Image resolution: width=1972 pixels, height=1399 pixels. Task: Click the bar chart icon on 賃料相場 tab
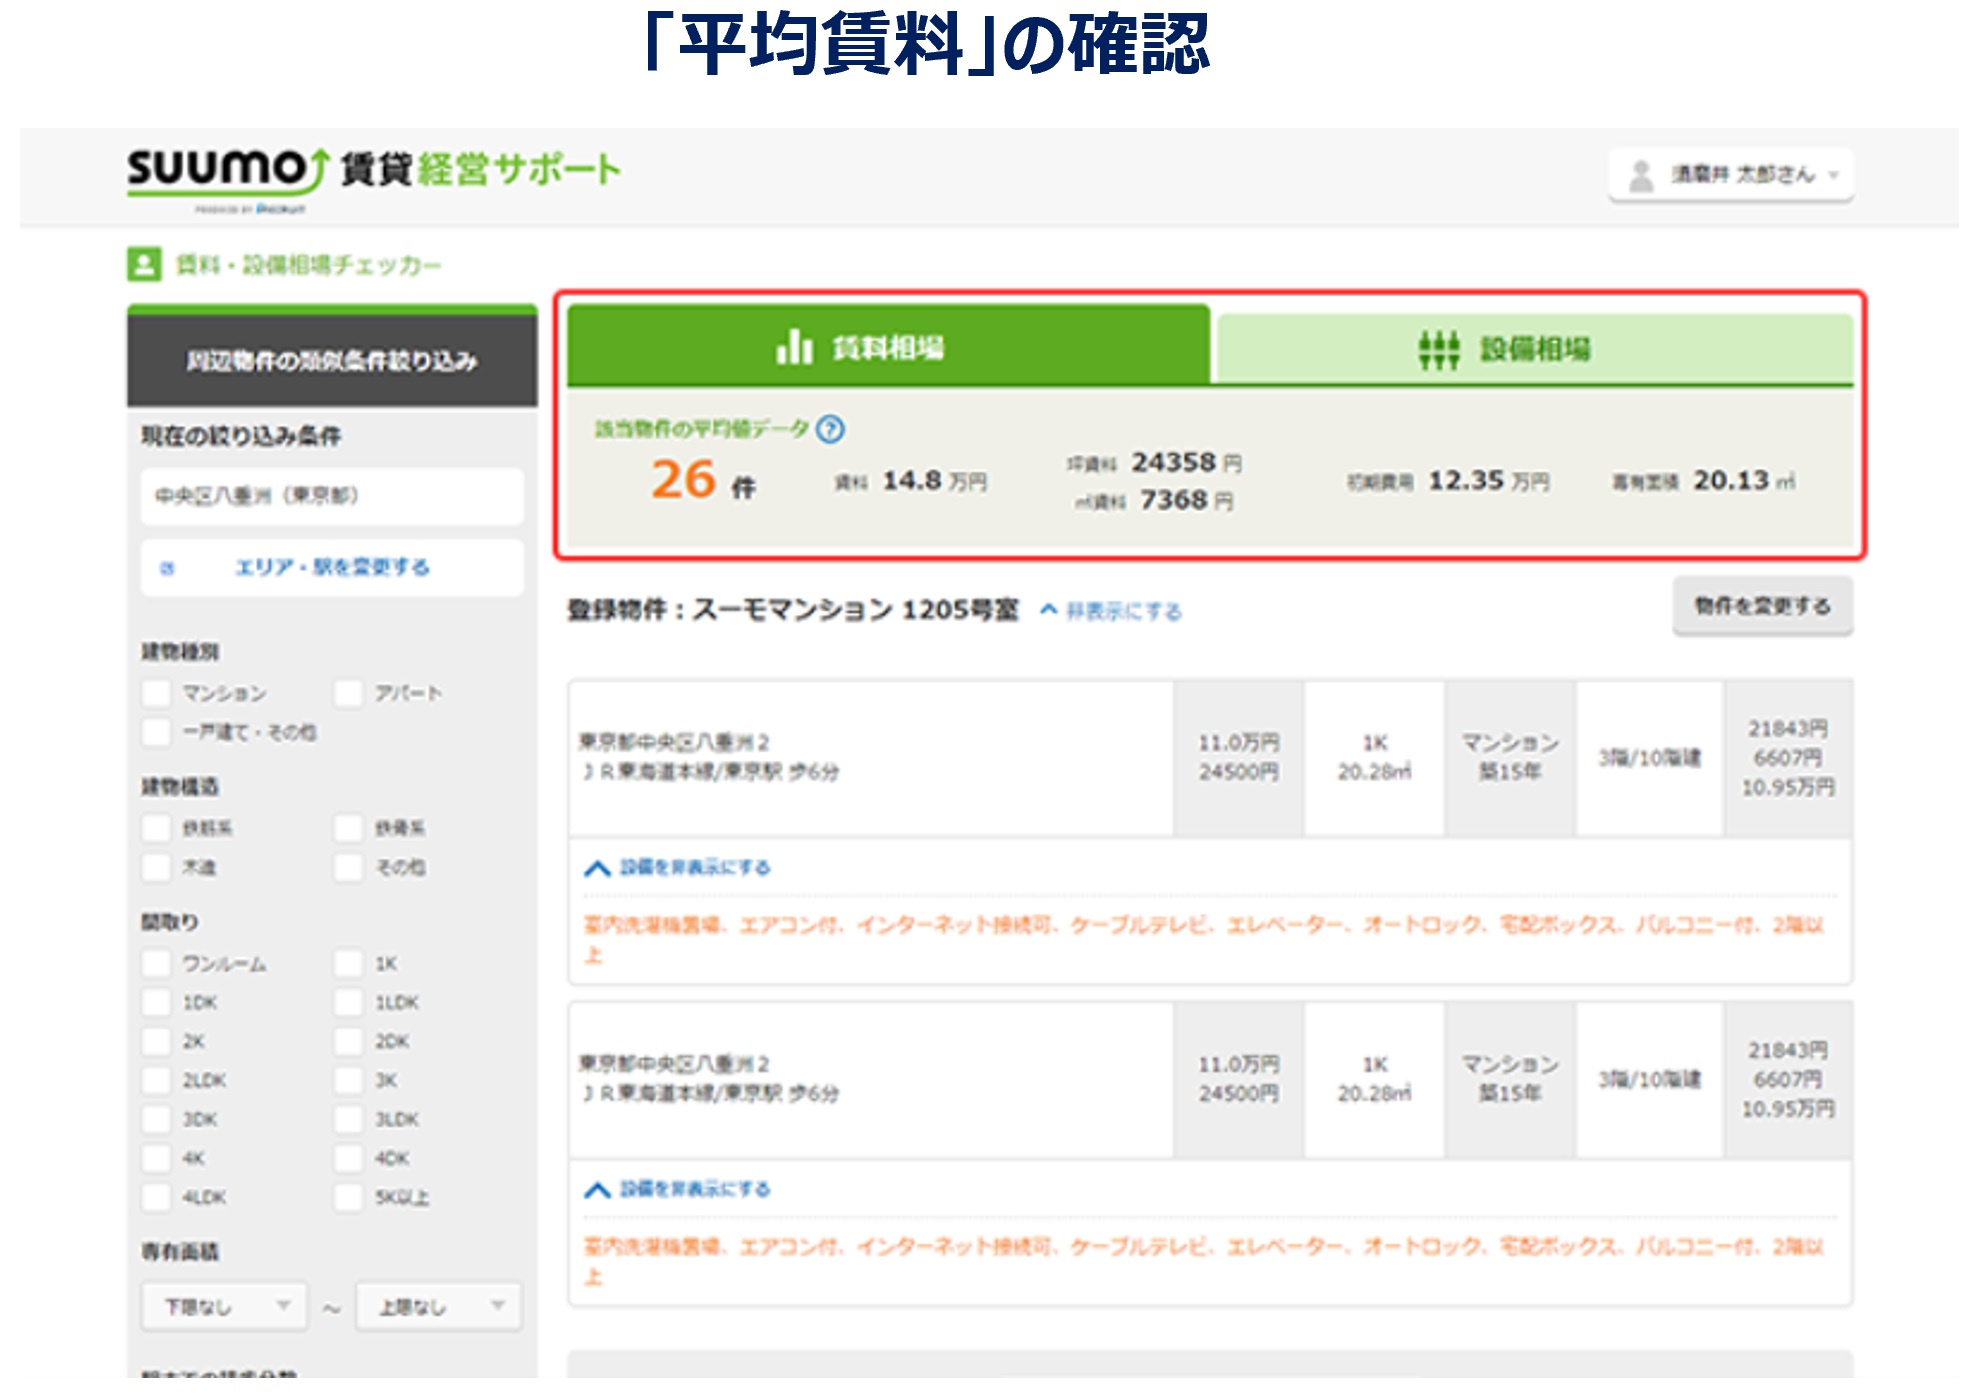point(794,348)
